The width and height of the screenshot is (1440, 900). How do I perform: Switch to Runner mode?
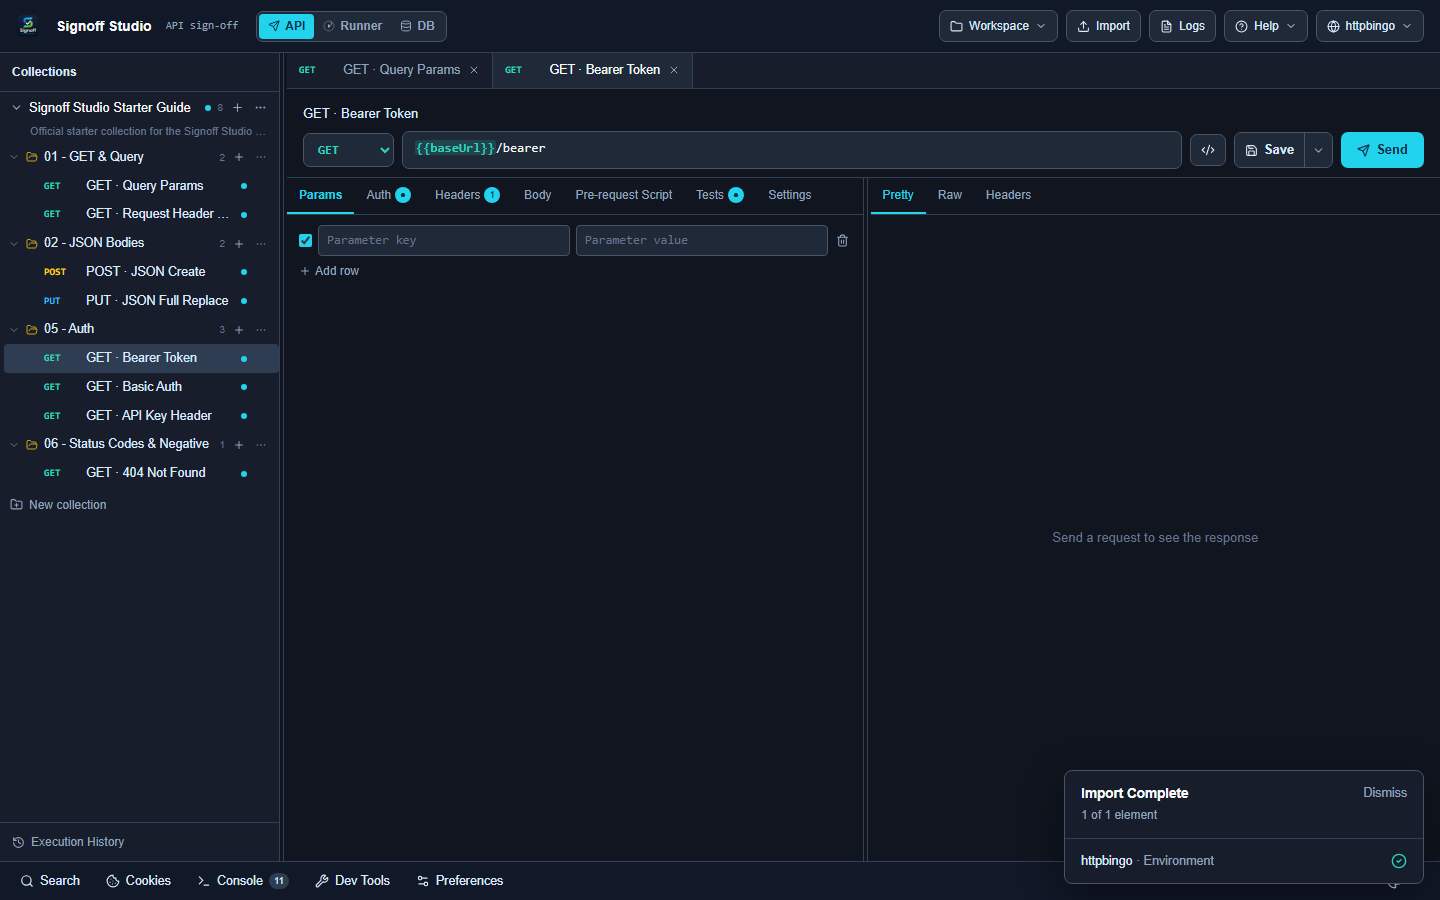(353, 26)
